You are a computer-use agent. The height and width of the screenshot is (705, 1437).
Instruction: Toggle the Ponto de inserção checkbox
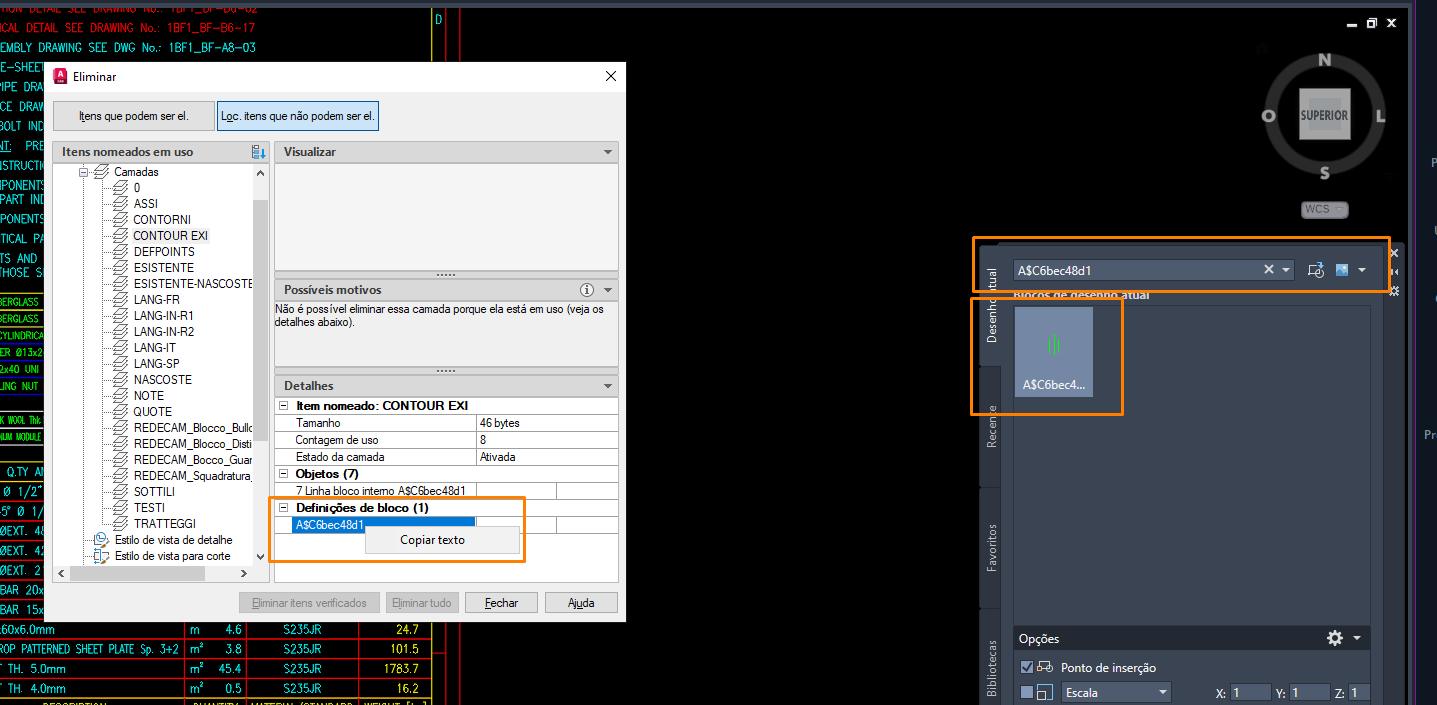click(x=1027, y=668)
